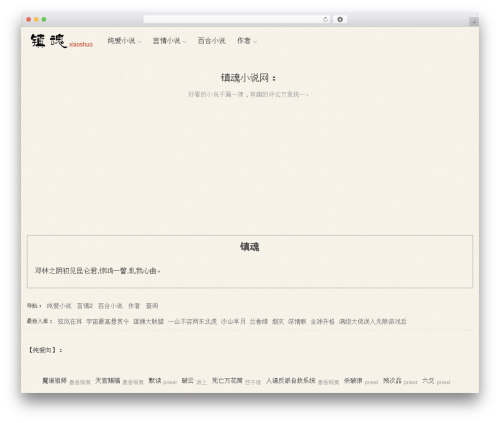The width and height of the screenshot is (500, 423).
Task: Open novel 六爻
Action: click(428, 380)
